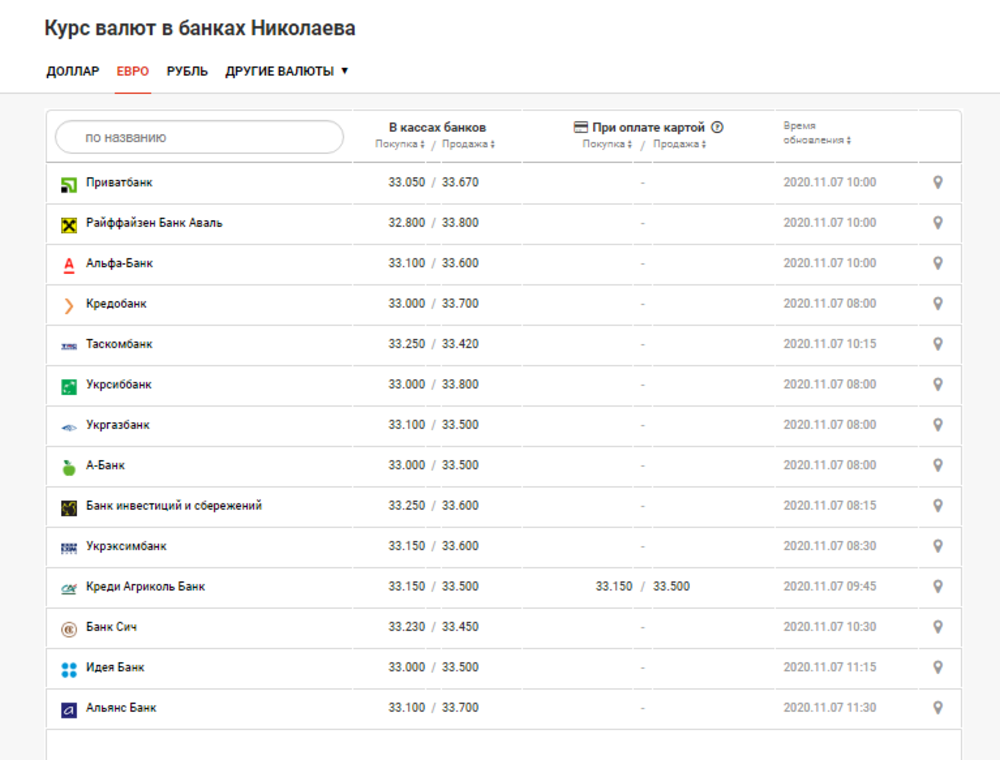Viewport: 1000px width, 760px height.
Task: Expand the ДРУГИЕ ВАЛЮТЫ dropdown
Action: click(286, 71)
